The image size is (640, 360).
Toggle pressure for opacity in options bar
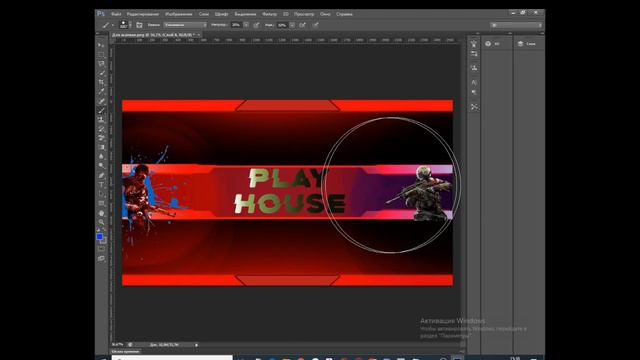(256, 25)
